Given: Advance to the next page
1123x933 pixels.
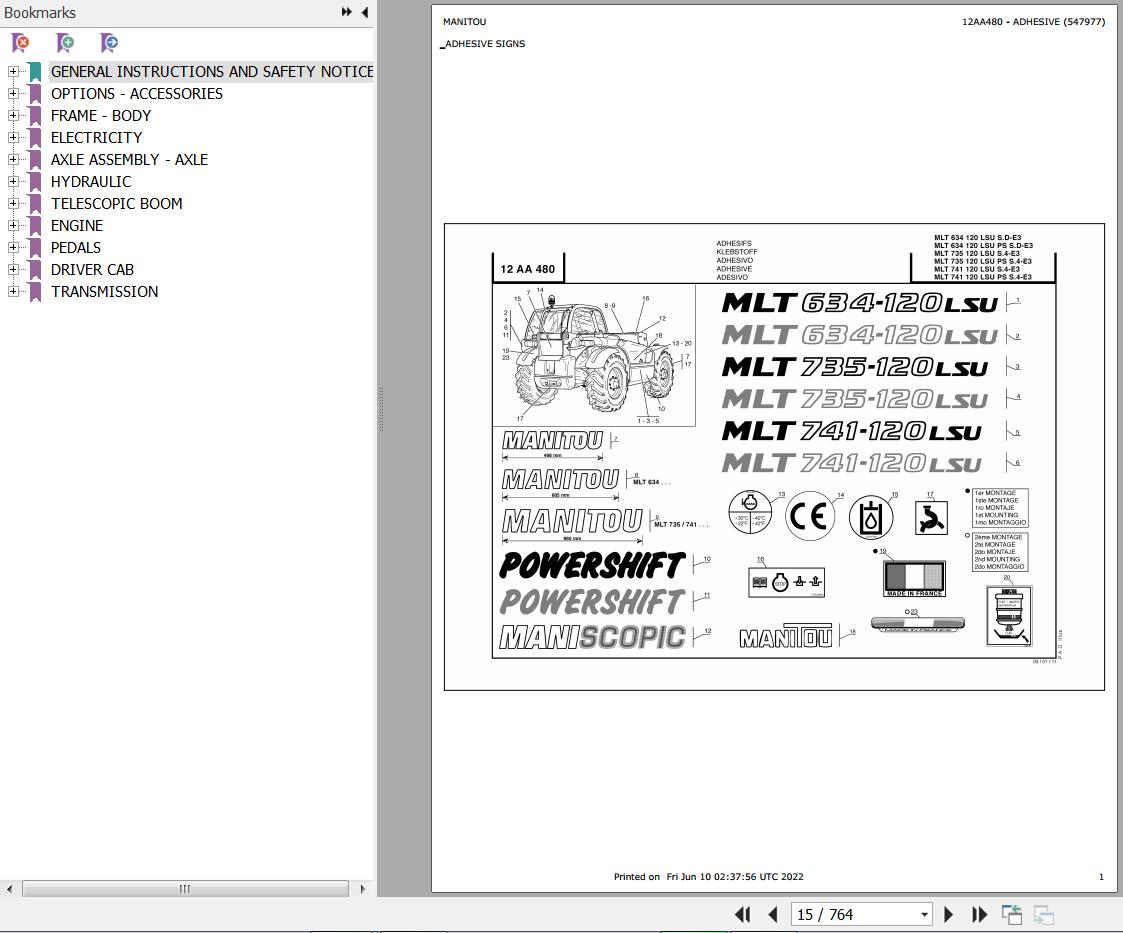Looking at the screenshot, I should pos(948,914).
